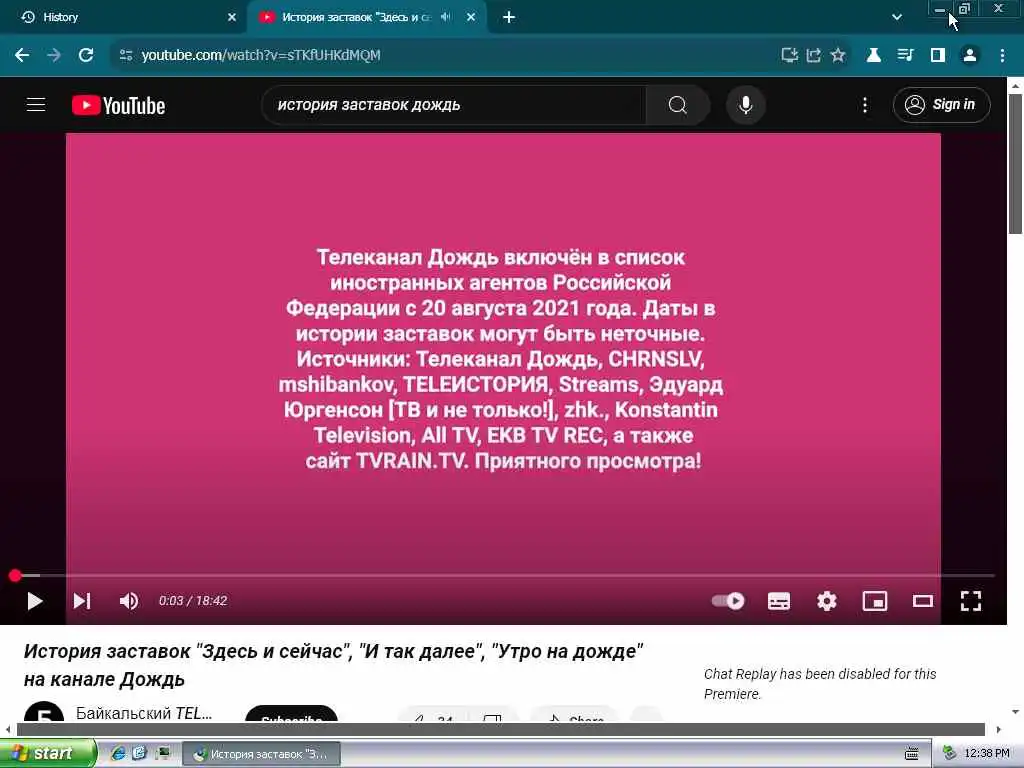This screenshot has height=768, width=1024.
Task: Click Show Desktop quick launch icon
Action: 162,754
